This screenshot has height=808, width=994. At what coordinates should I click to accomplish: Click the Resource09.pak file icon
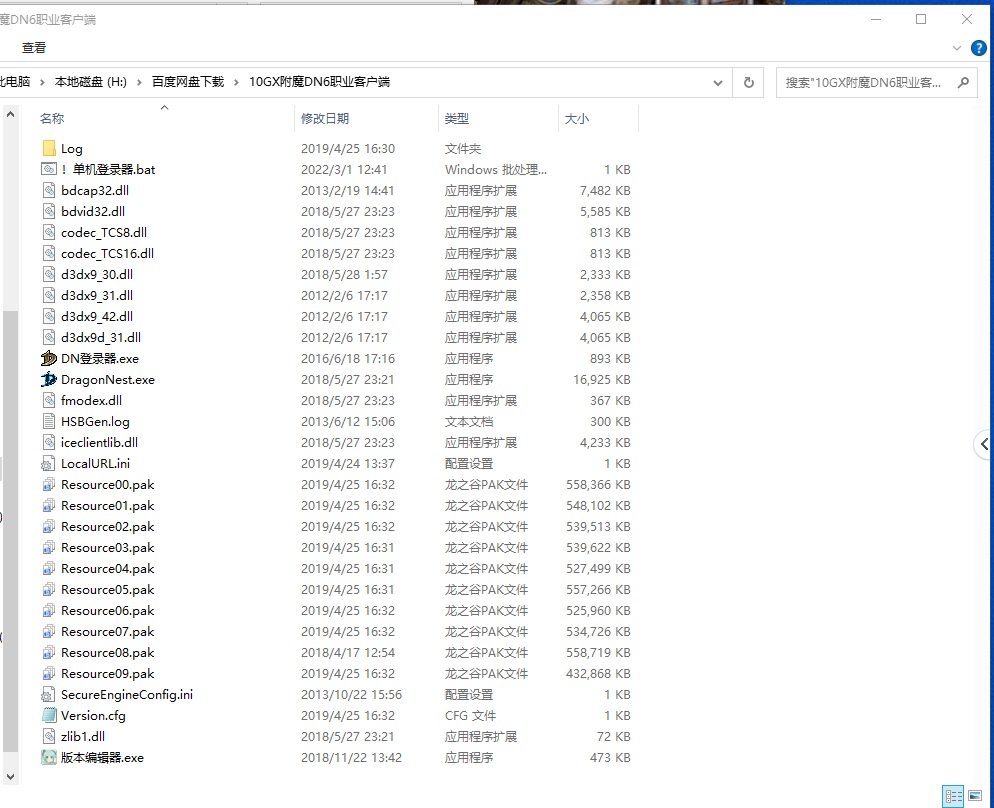pos(48,674)
